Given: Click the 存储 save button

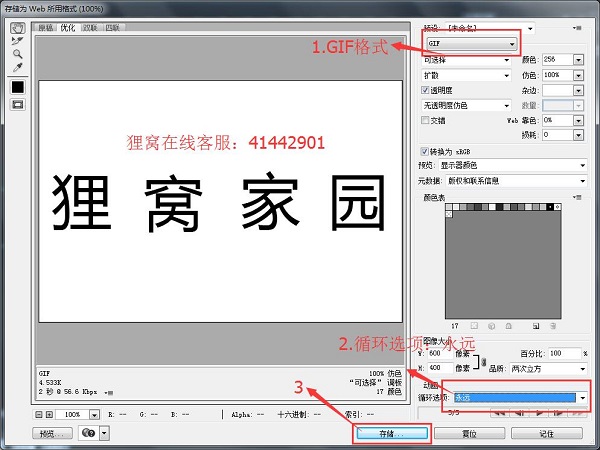Looking at the screenshot, I should [x=392, y=434].
